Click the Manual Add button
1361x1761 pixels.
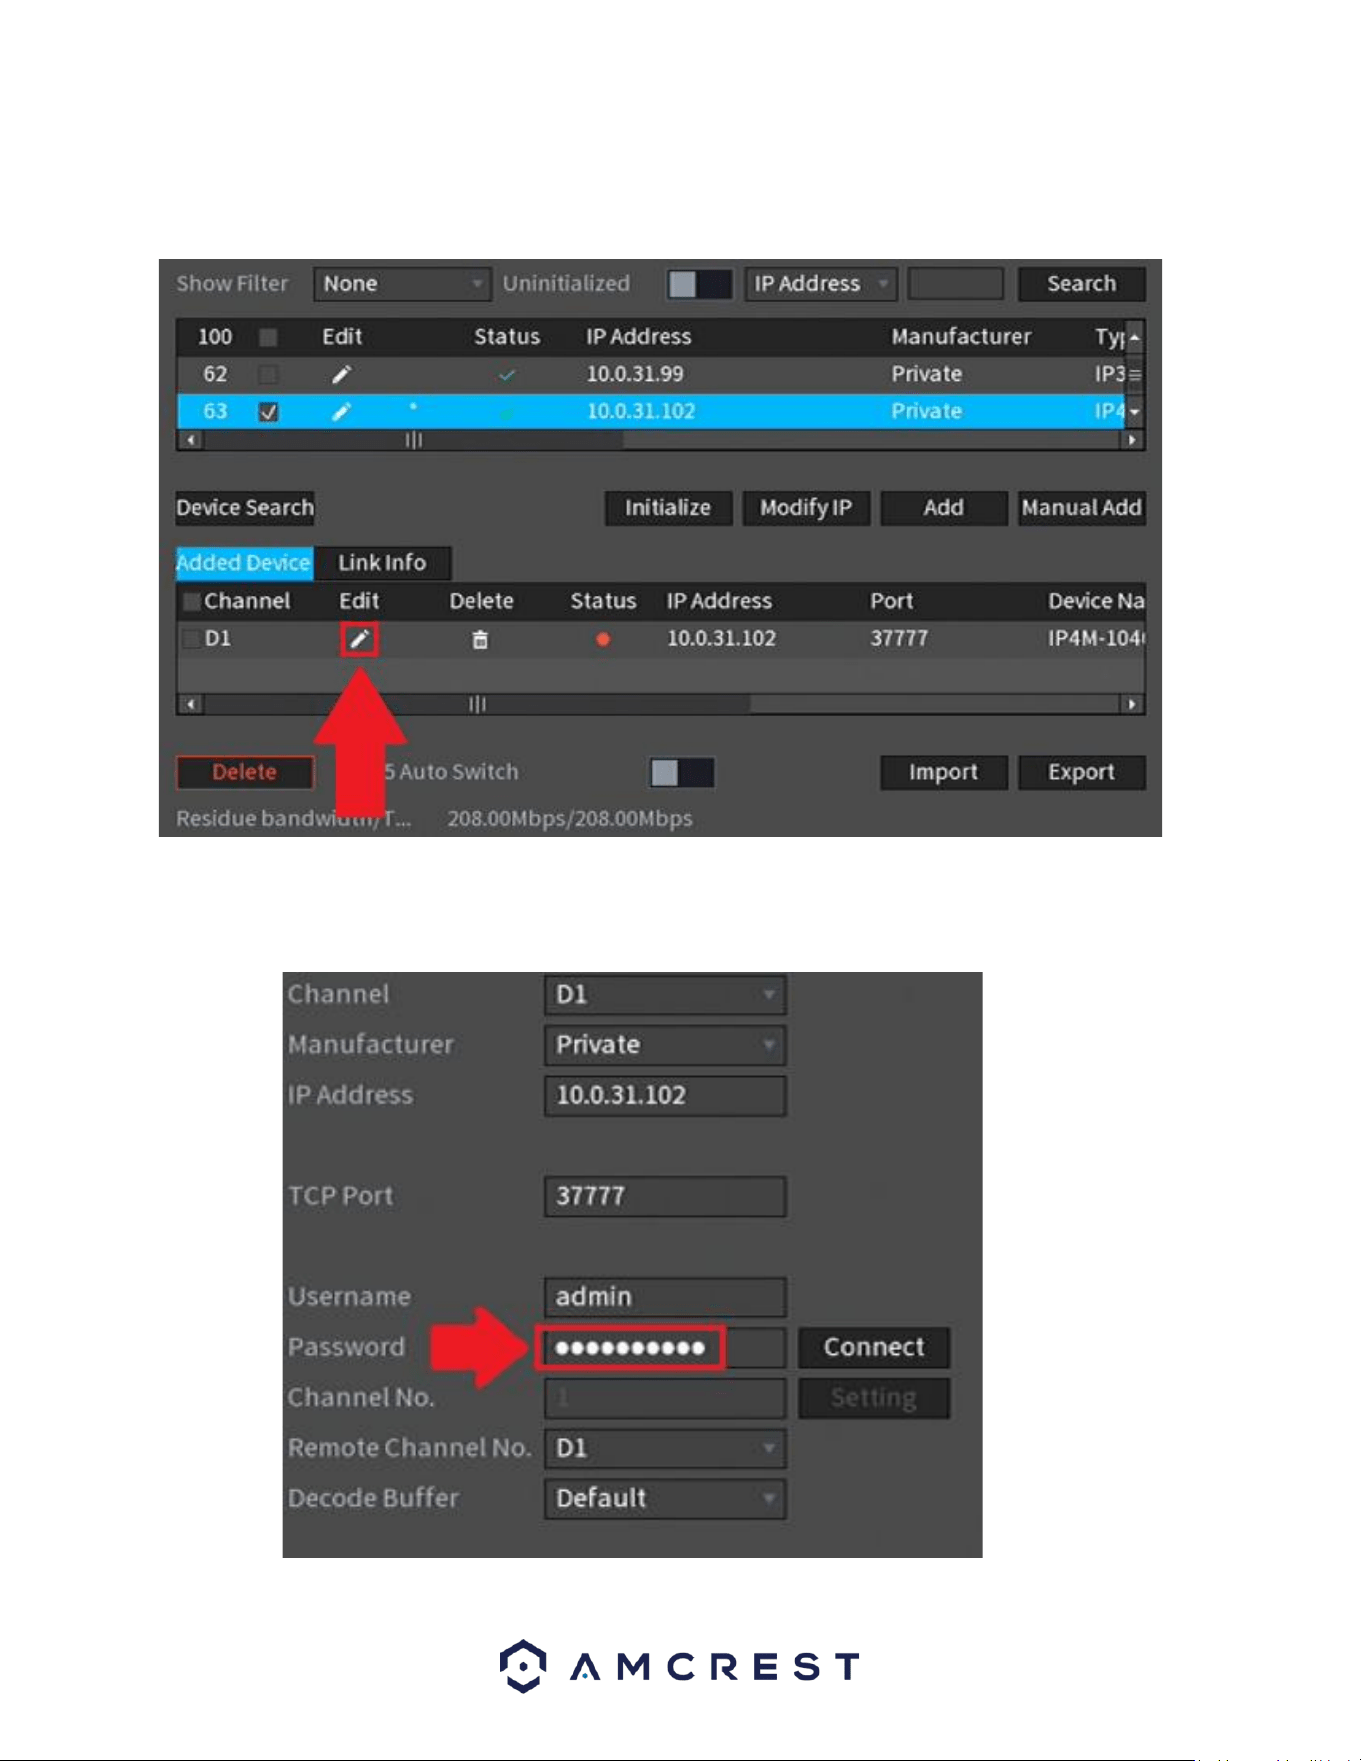tap(1081, 508)
